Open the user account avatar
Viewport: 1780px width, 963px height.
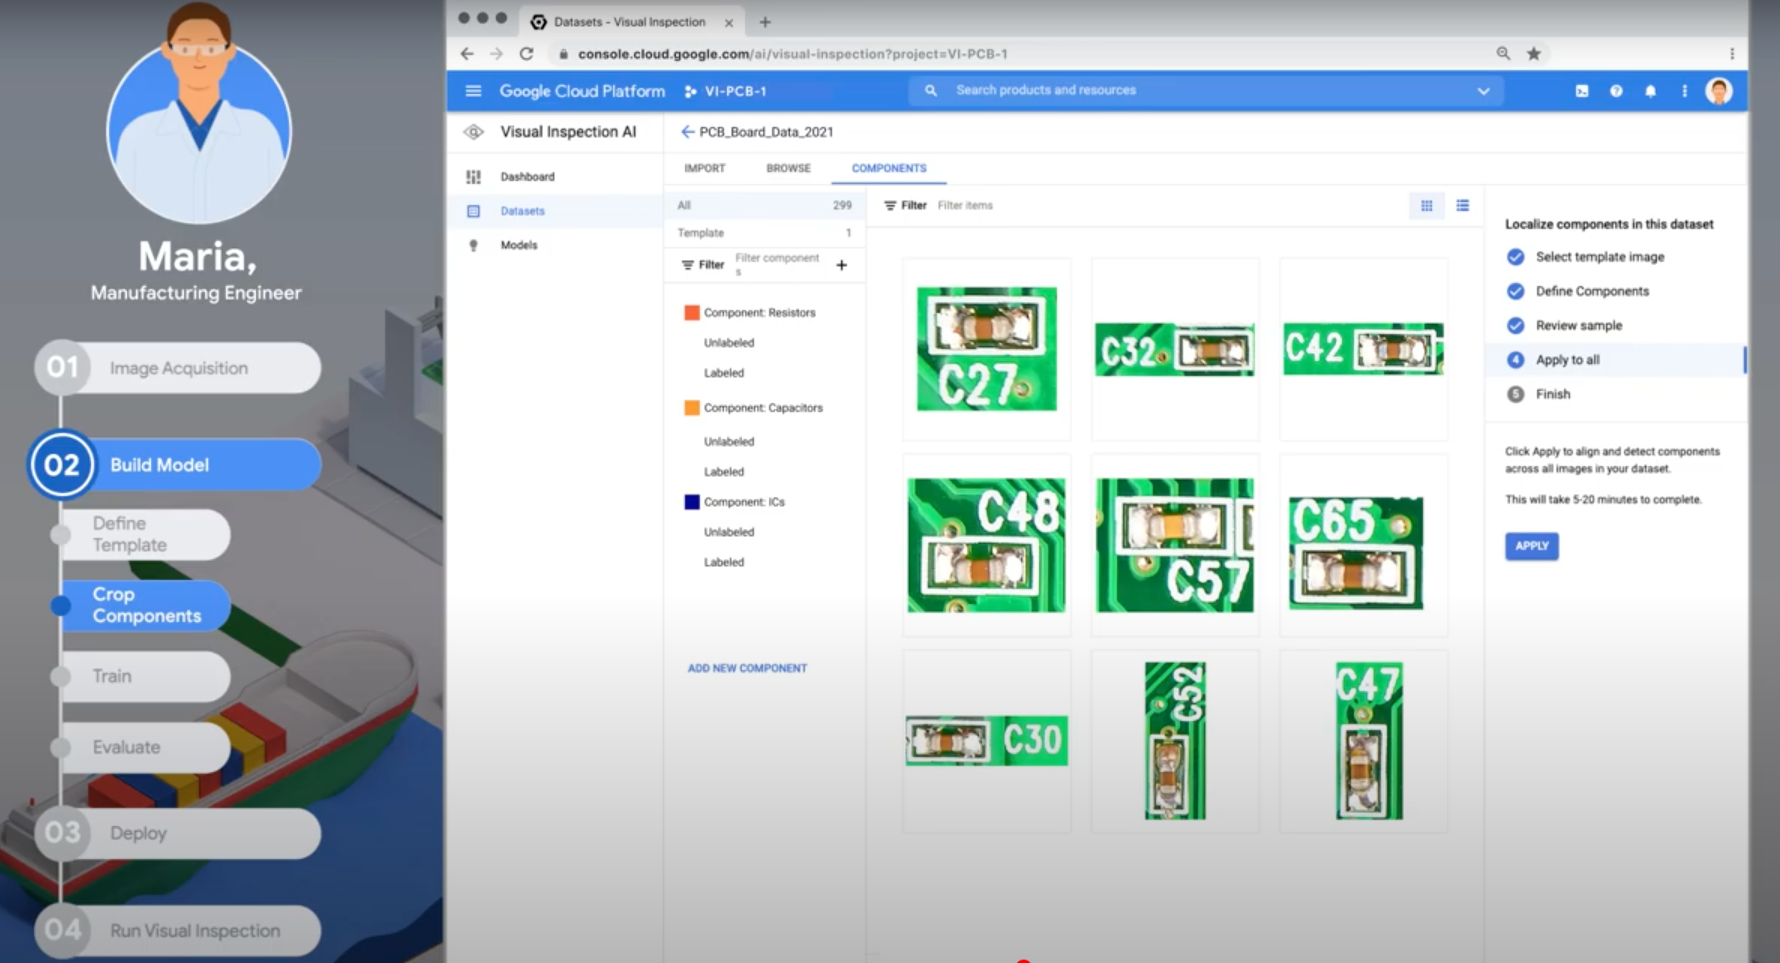click(1719, 91)
